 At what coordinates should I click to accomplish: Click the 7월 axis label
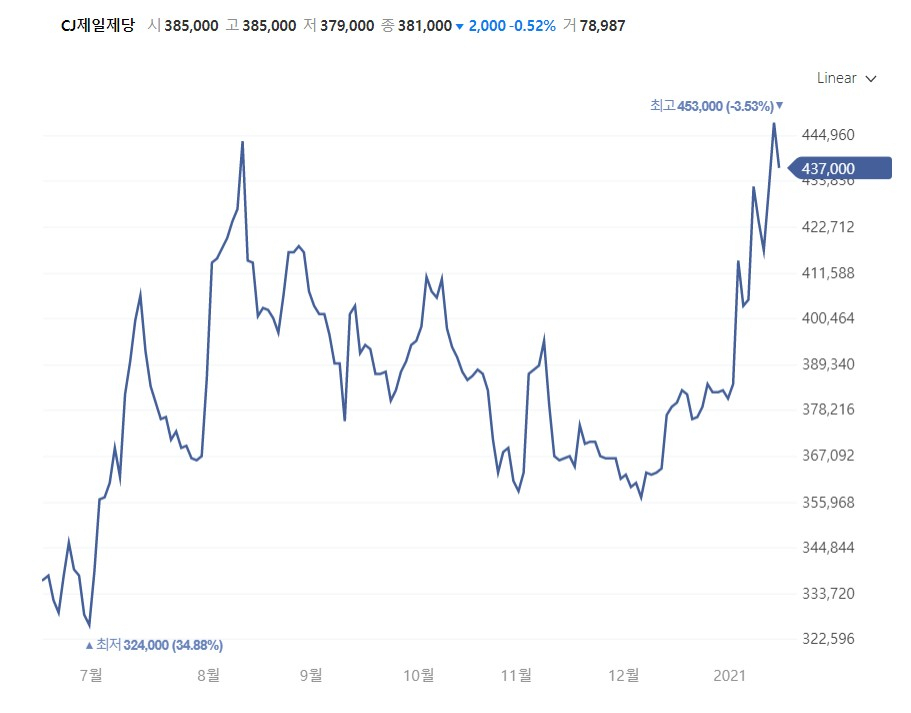[x=91, y=675]
